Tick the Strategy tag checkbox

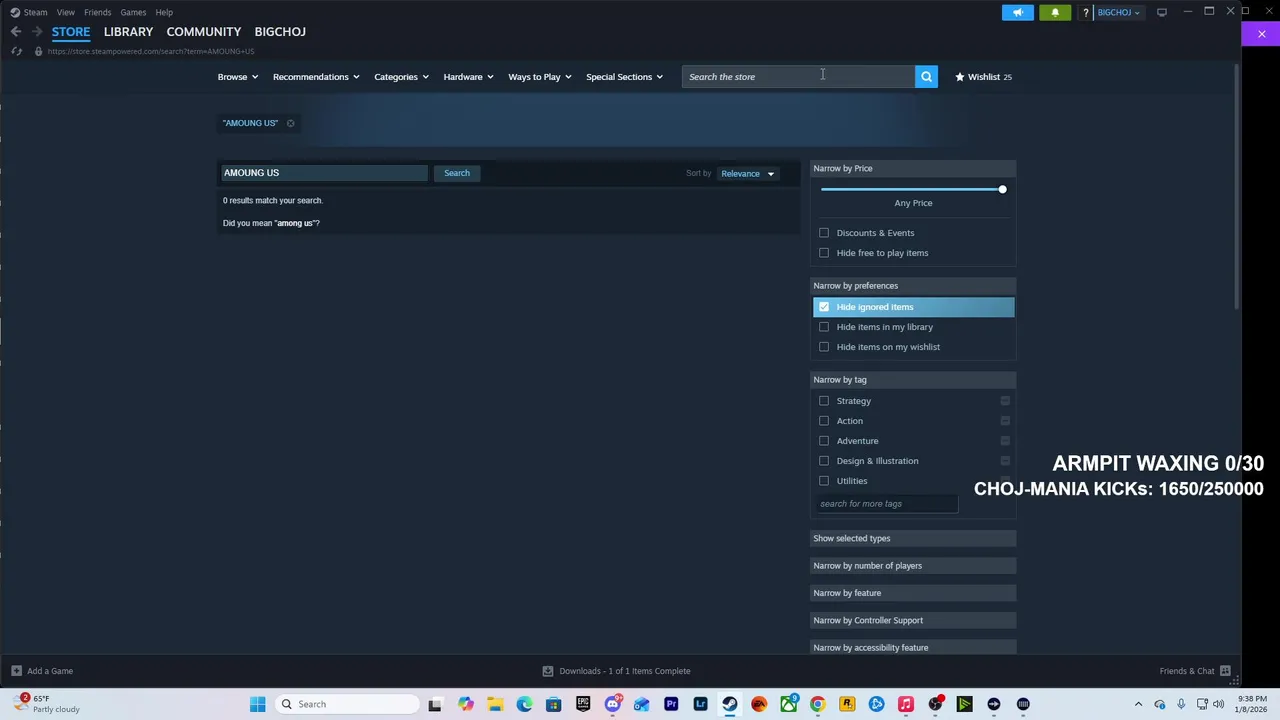coord(824,401)
